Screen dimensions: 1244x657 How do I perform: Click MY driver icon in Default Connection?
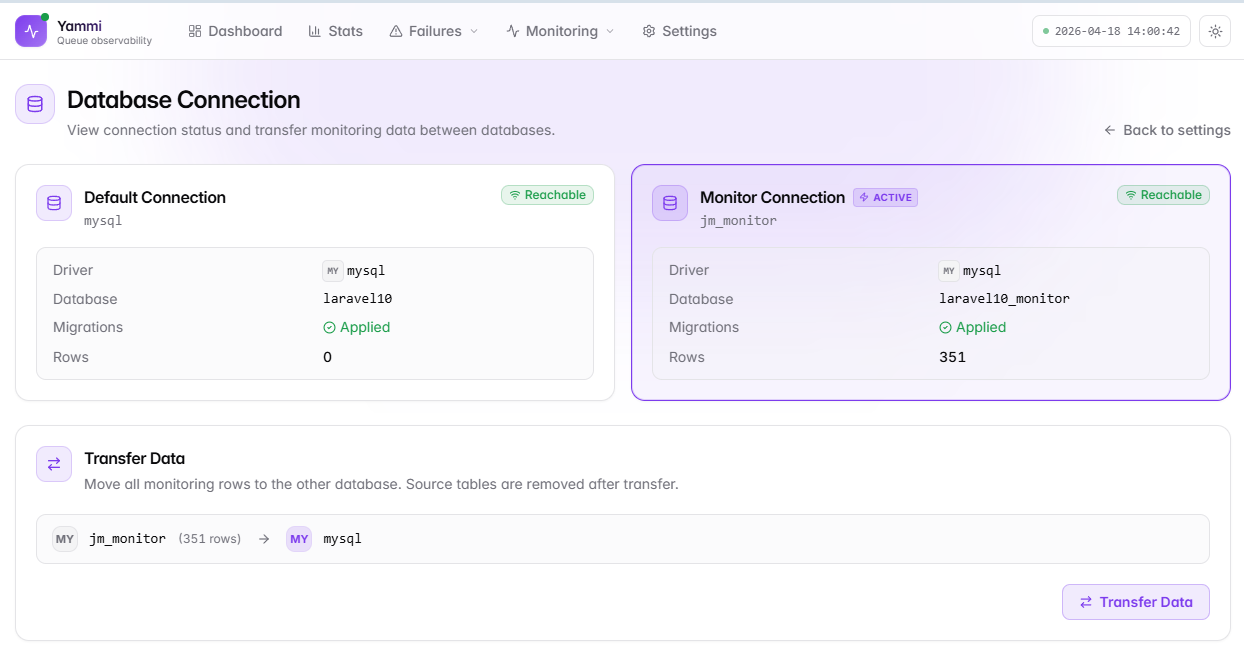[333, 271]
